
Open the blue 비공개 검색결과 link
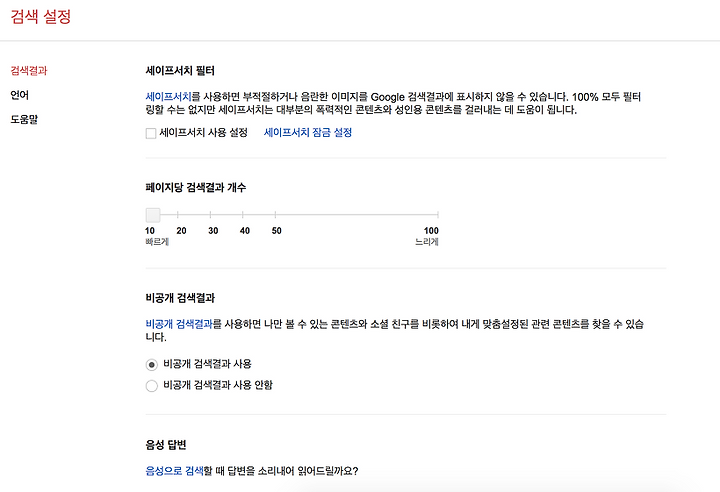coord(179,324)
